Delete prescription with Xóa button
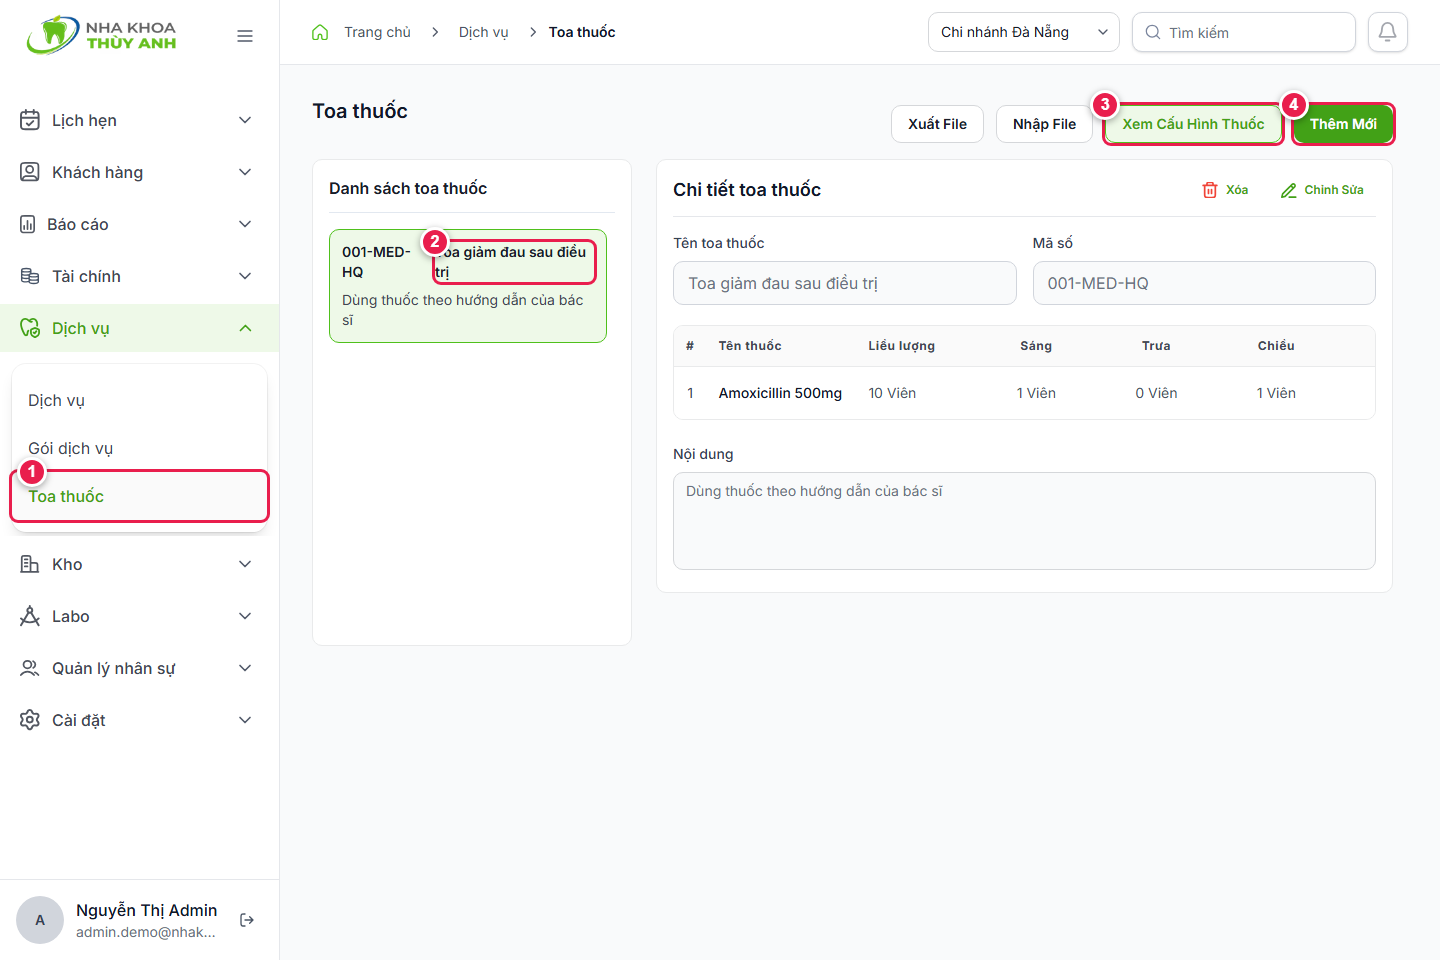This screenshot has width=1440, height=960. (1225, 190)
